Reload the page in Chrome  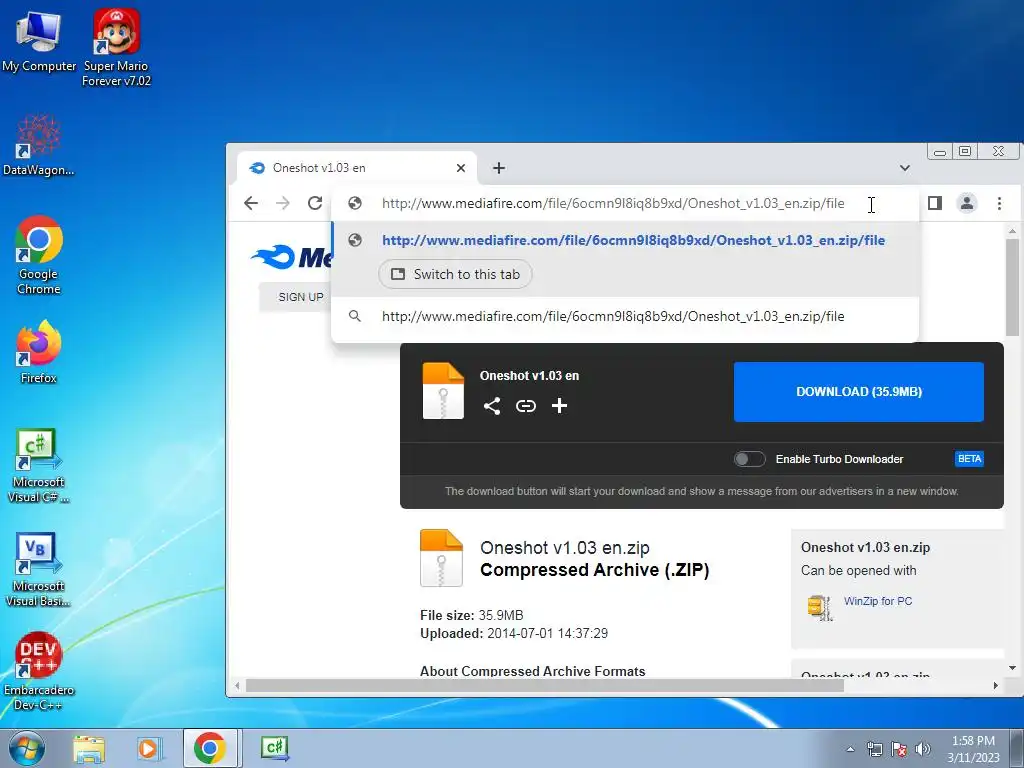(315, 203)
